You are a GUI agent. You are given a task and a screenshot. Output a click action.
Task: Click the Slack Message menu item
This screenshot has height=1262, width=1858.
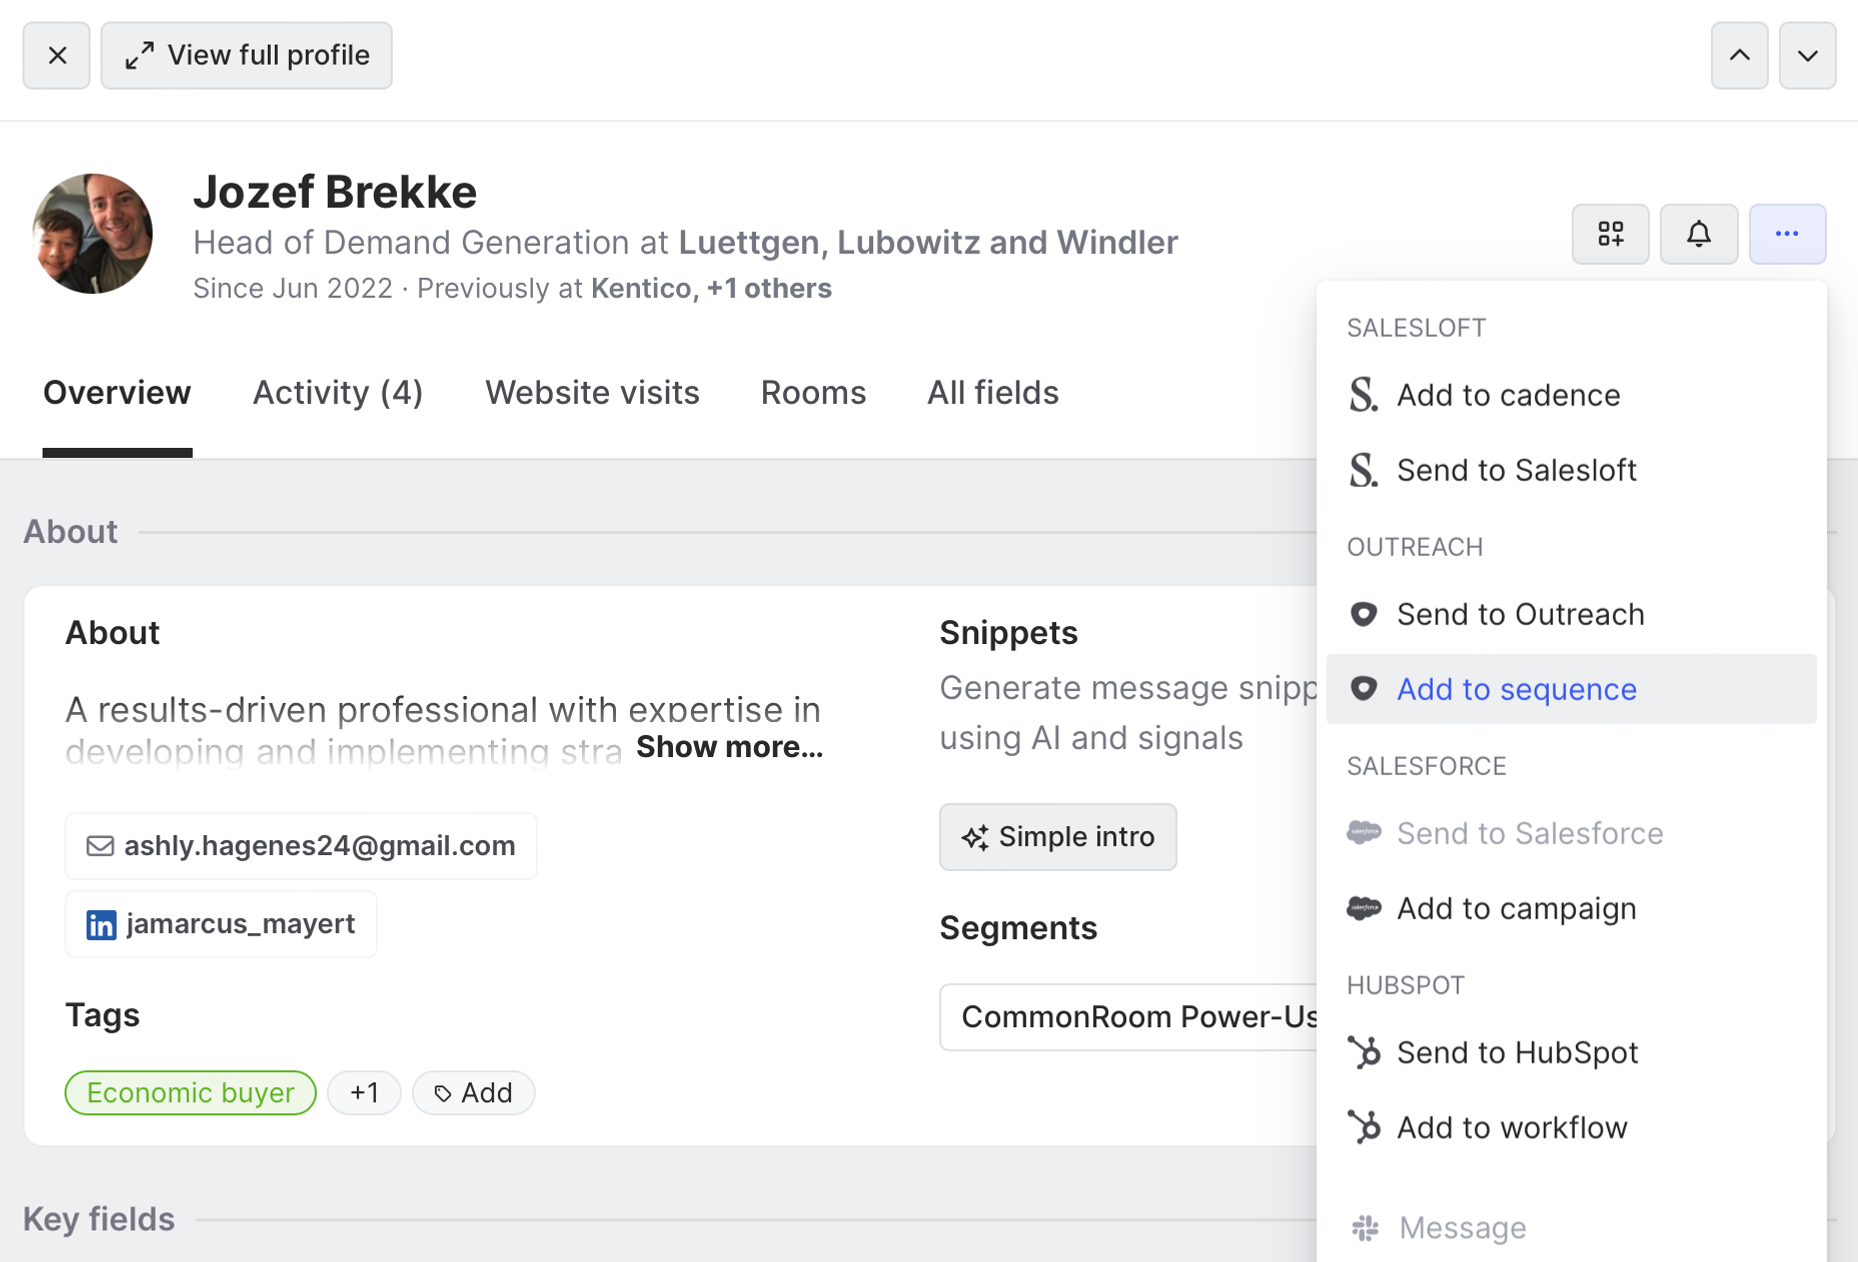(1571, 1227)
